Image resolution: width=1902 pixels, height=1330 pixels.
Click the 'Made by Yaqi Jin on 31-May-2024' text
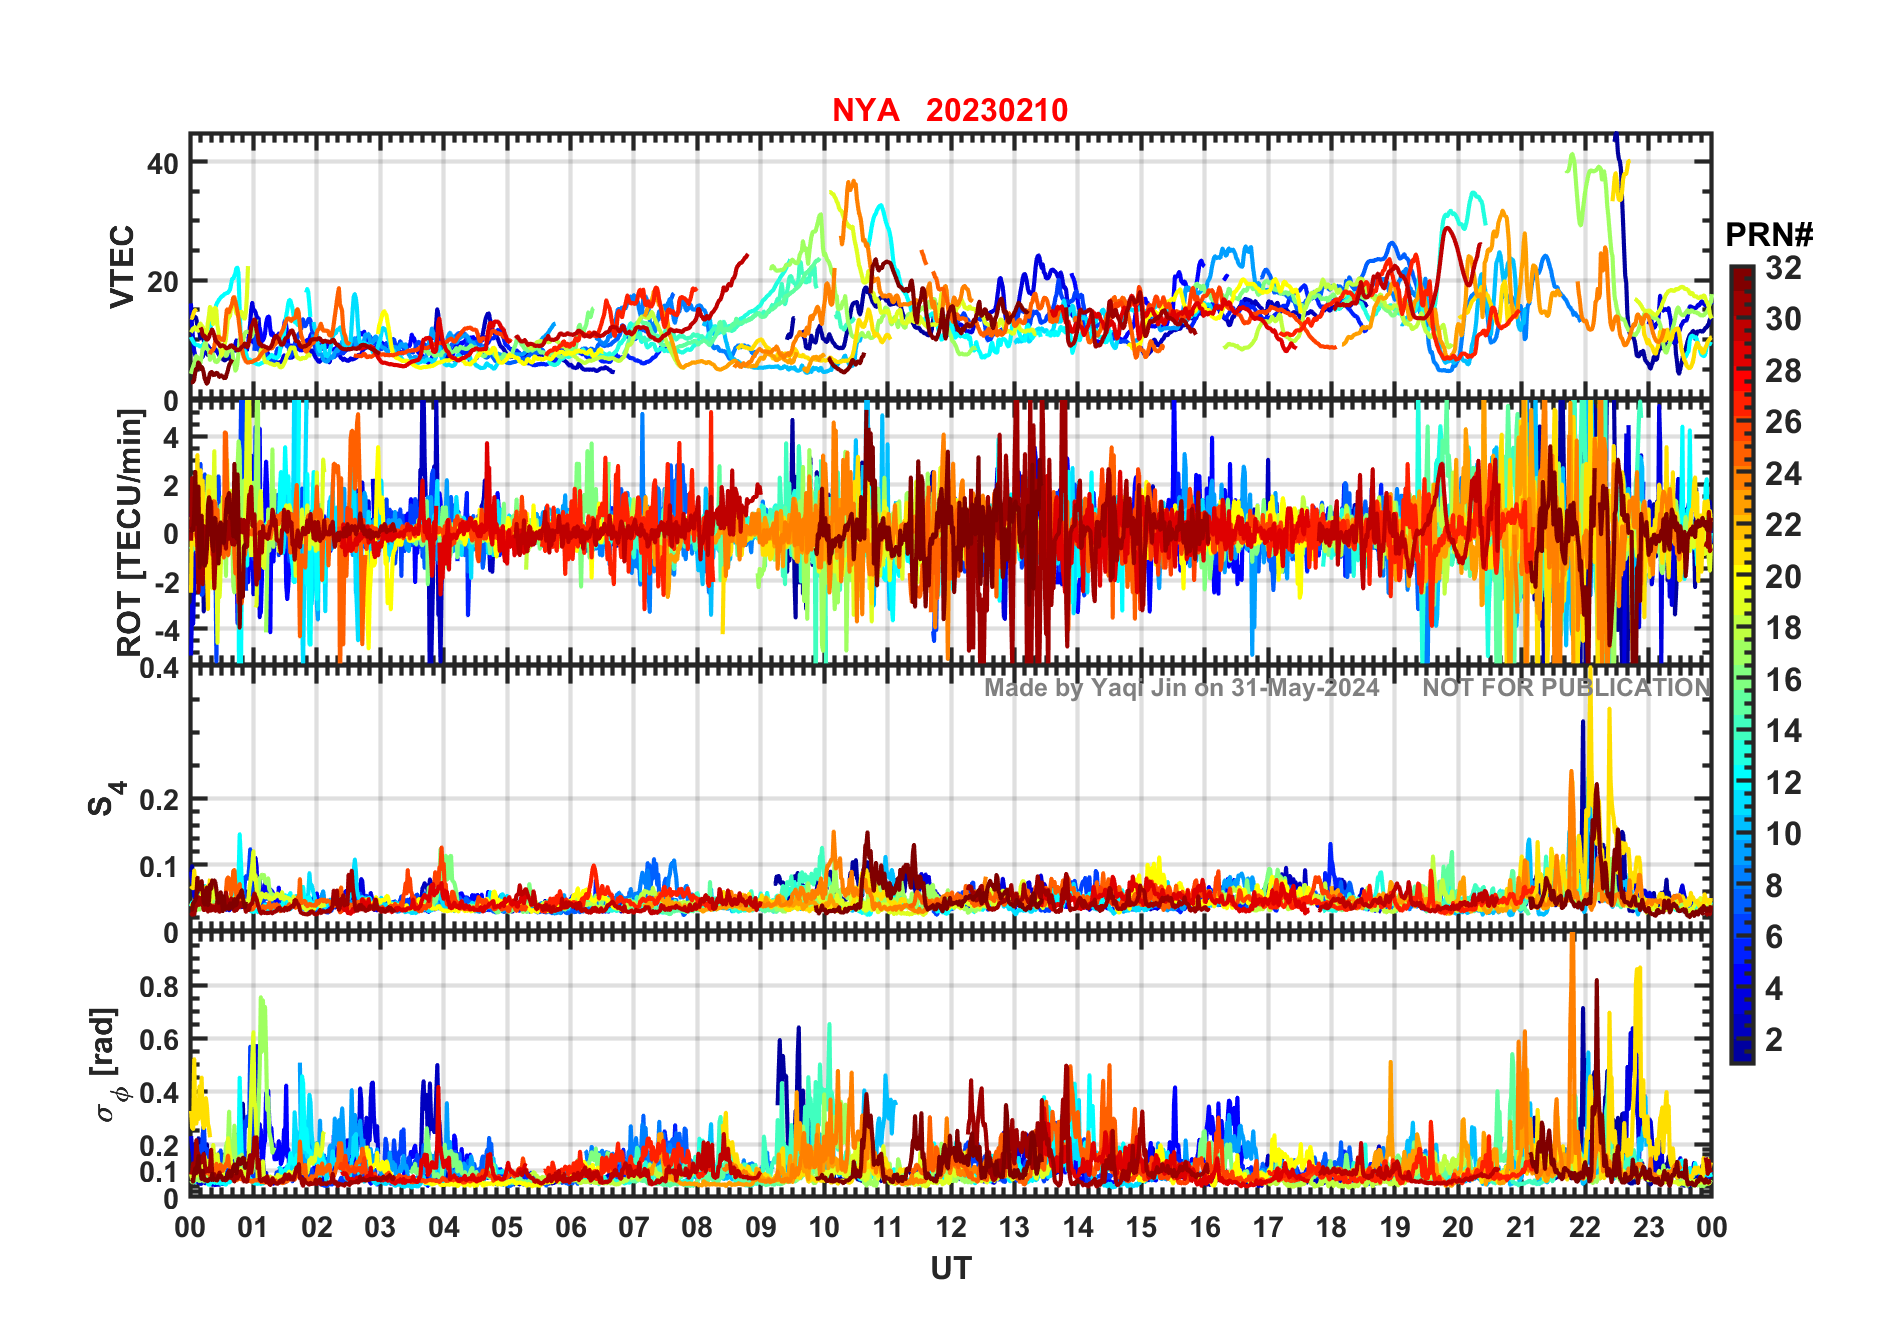[1181, 688]
